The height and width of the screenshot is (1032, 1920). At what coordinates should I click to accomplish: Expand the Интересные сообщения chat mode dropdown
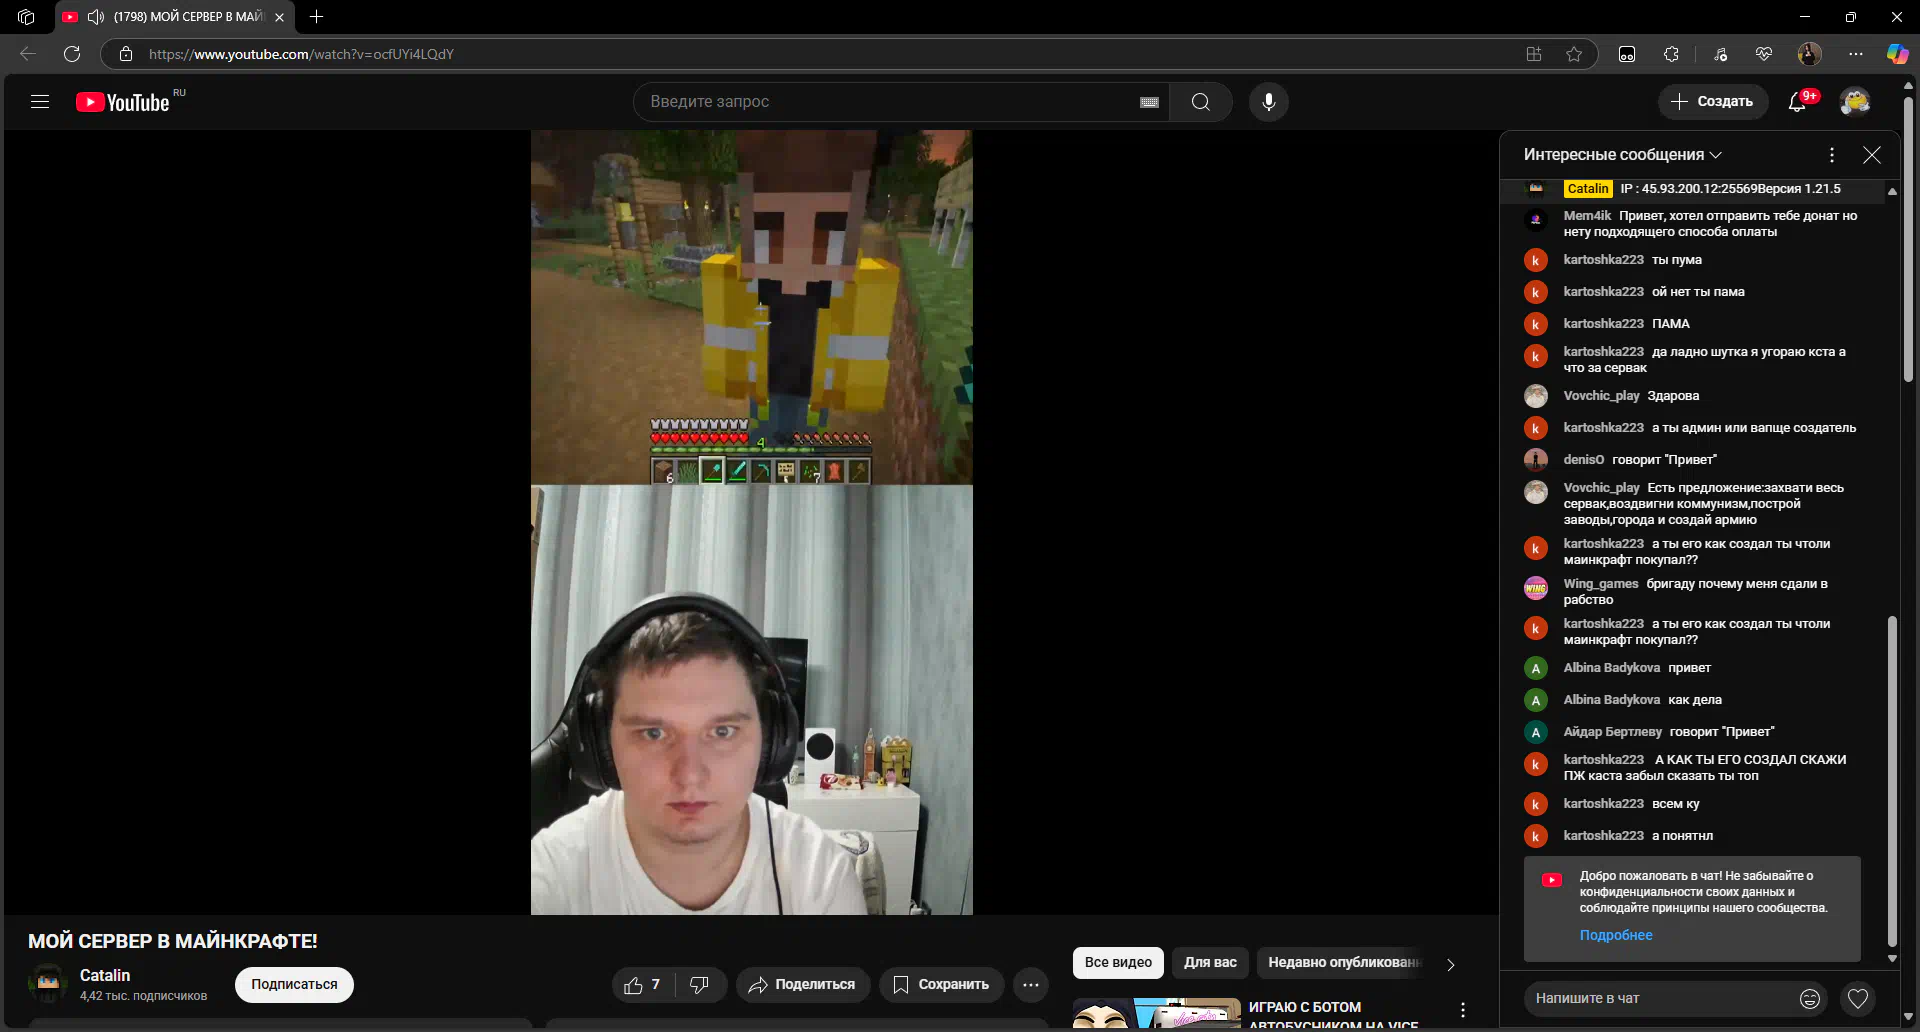point(1622,155)
